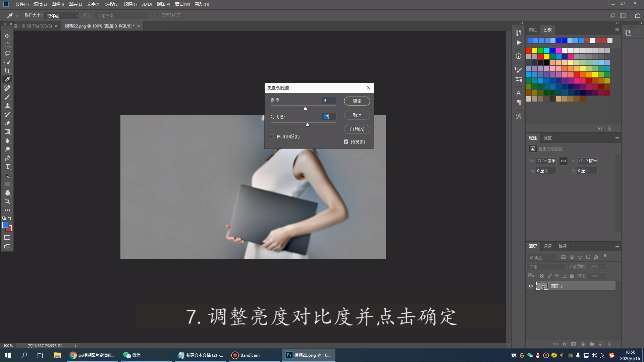Open Properties panel flyout menu
This screenshot has width=644, height=362.
coord(617,138)
